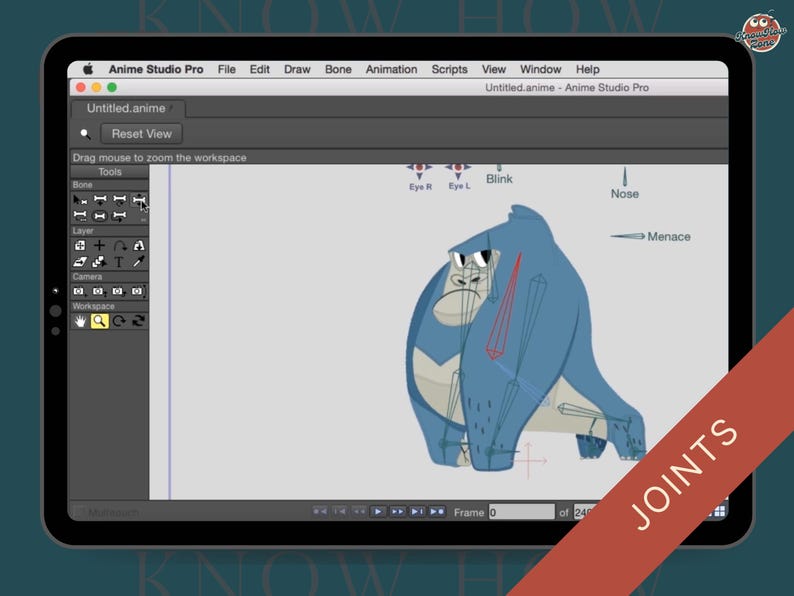Click the Frame number input field
This screenshot has height=596, width=794.
522,512
